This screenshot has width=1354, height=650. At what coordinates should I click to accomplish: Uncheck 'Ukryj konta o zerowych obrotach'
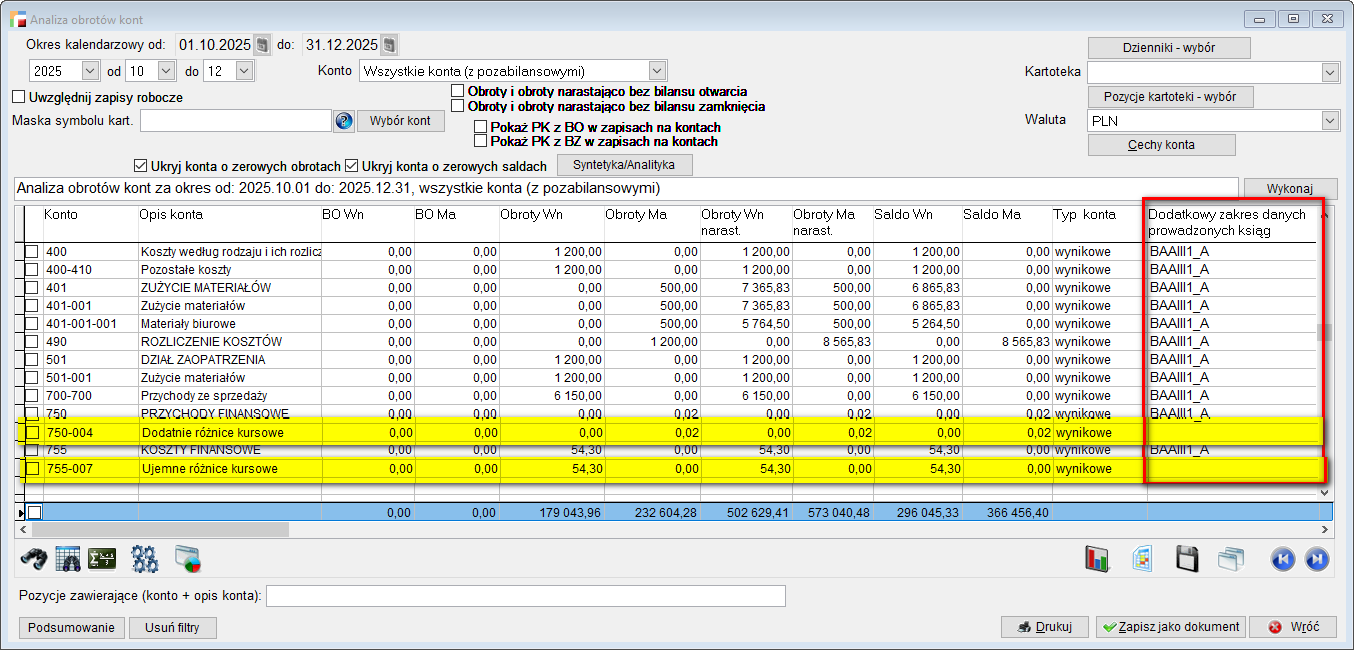pos(140,166)
